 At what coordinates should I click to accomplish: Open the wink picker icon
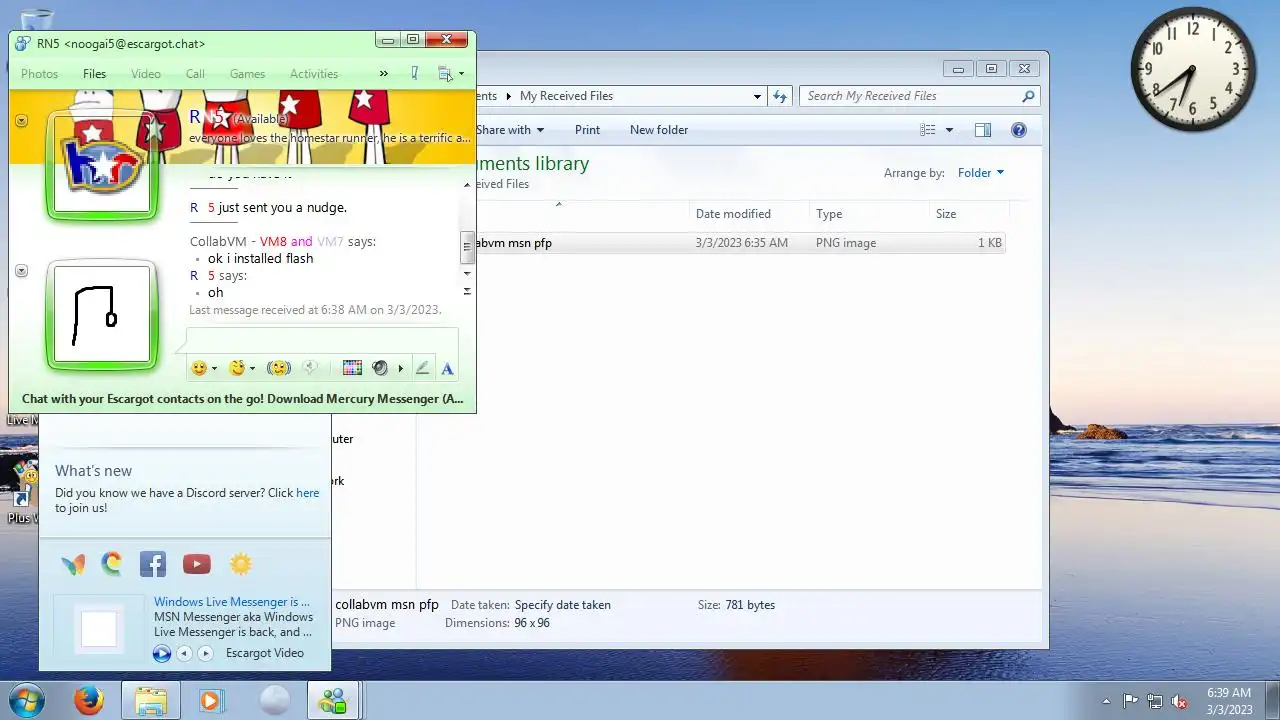point(237,368)
